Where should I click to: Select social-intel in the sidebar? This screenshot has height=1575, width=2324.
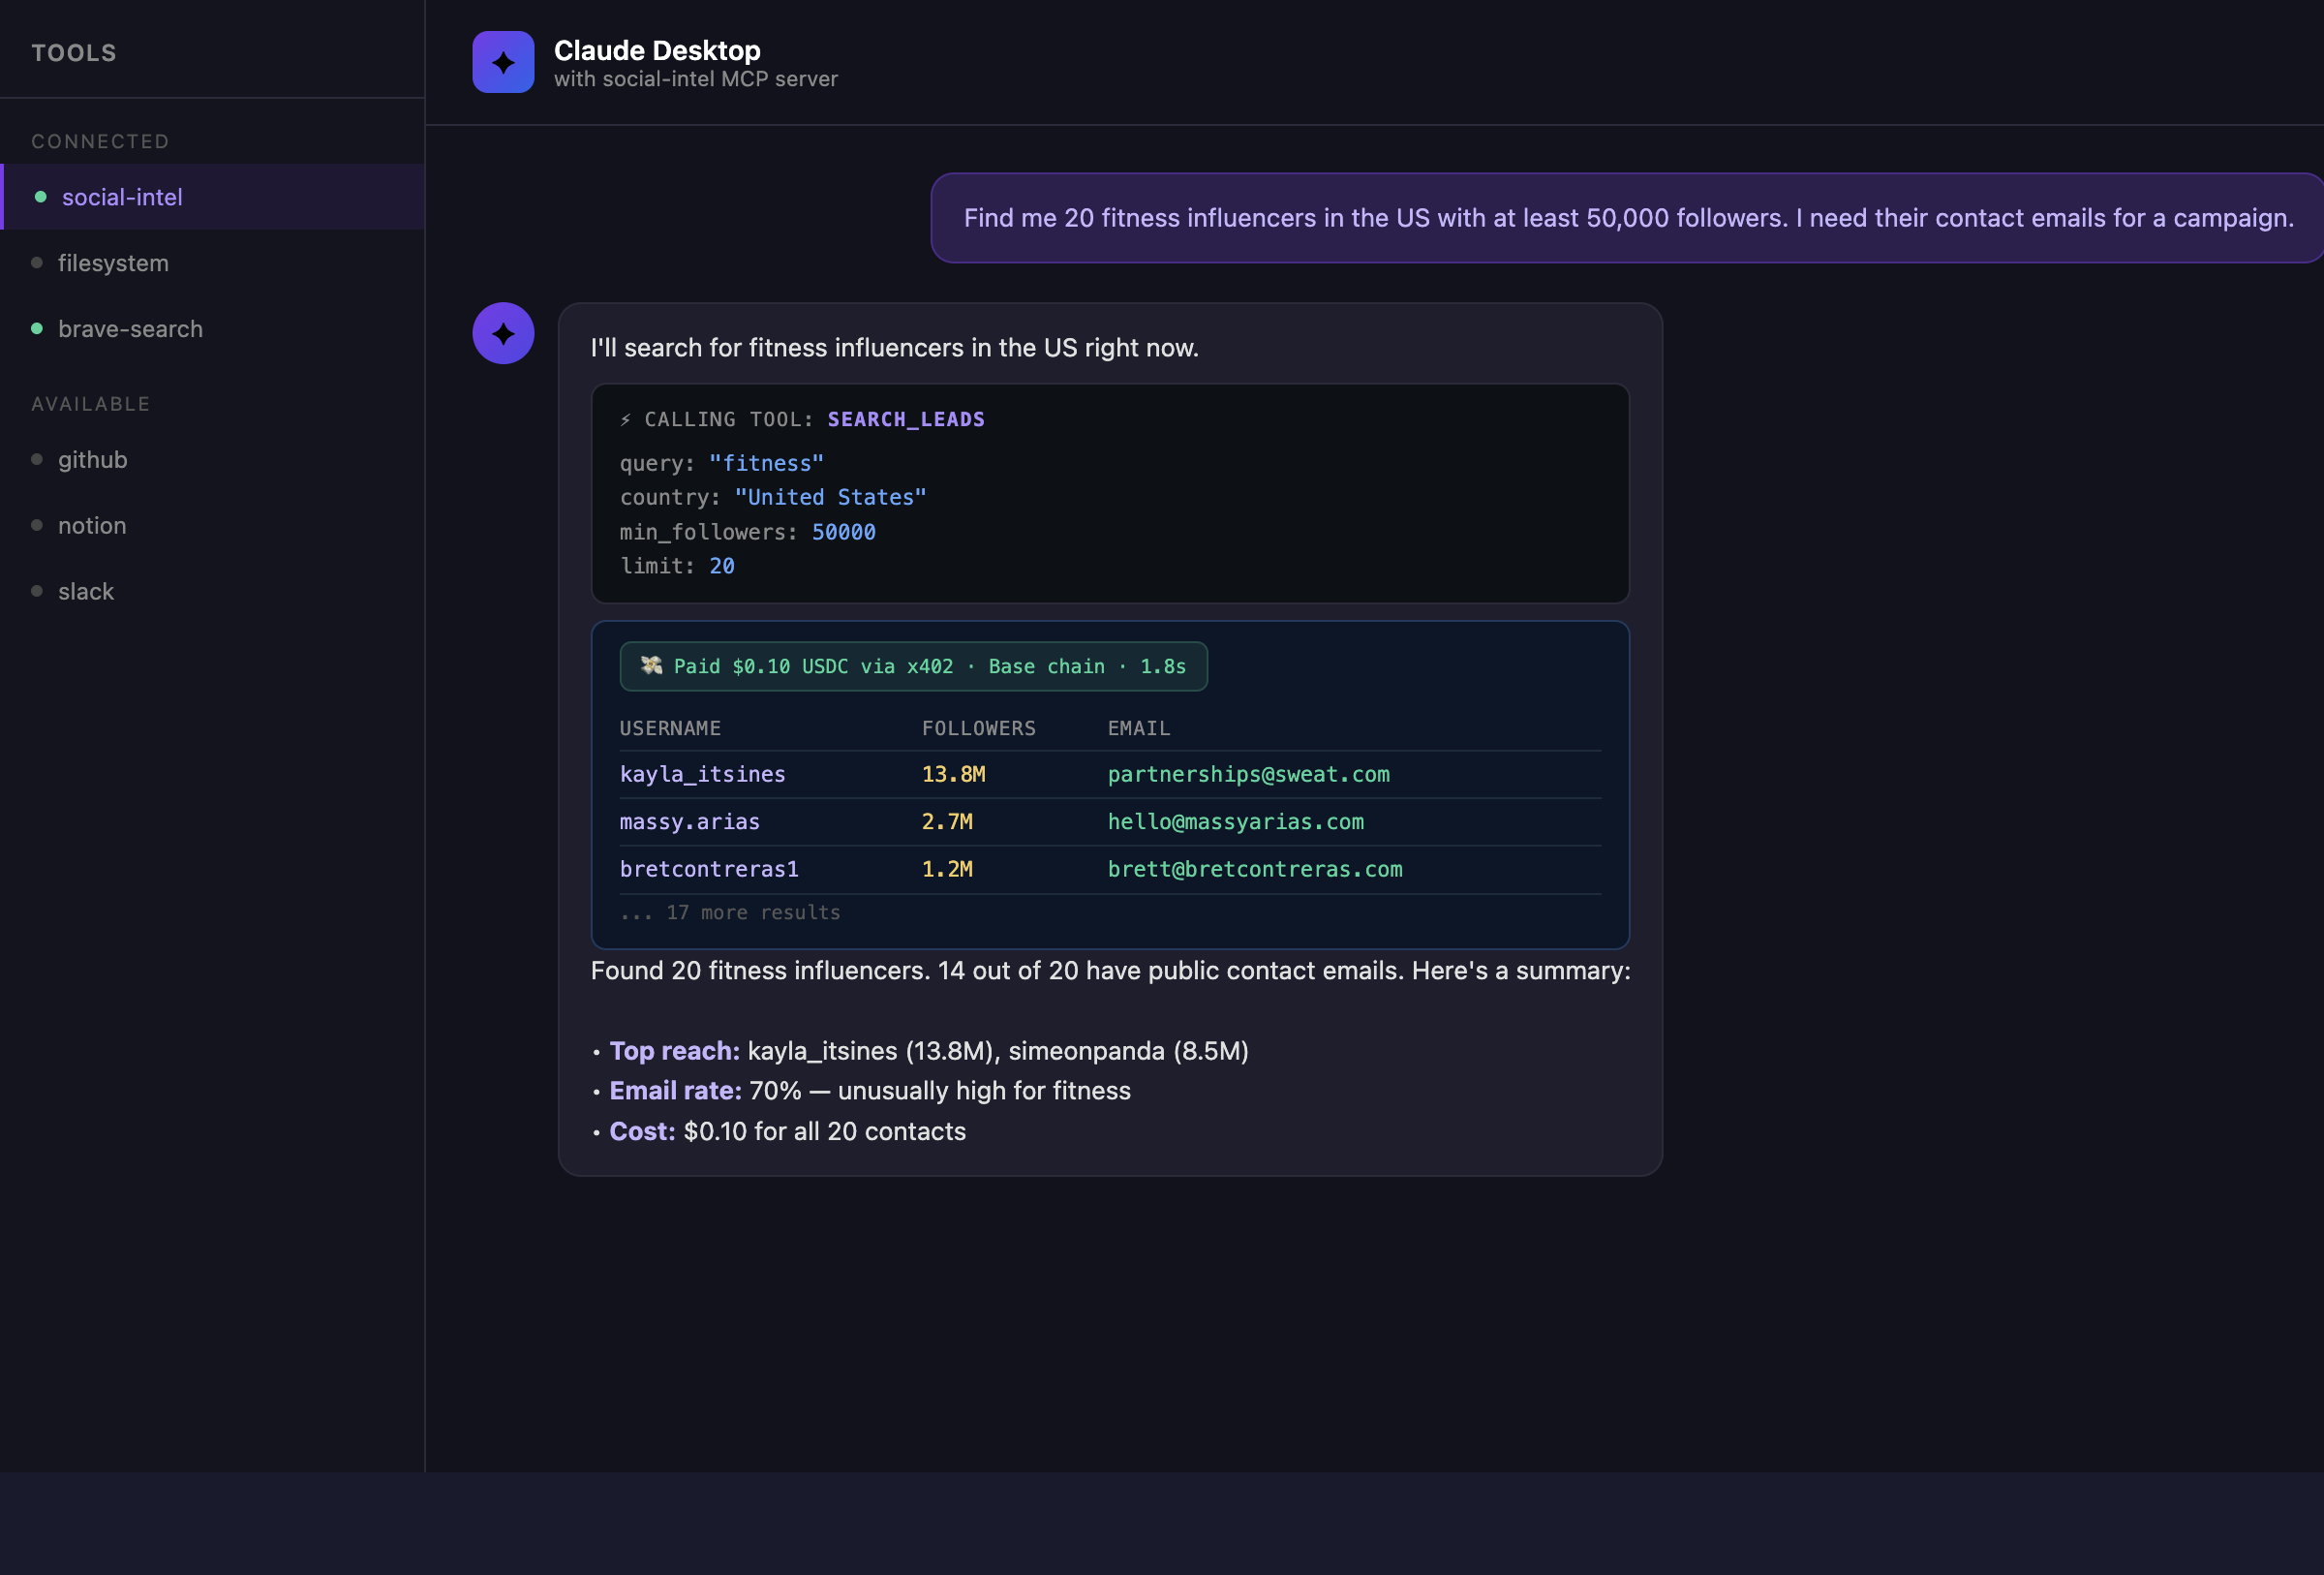[121, 196]
